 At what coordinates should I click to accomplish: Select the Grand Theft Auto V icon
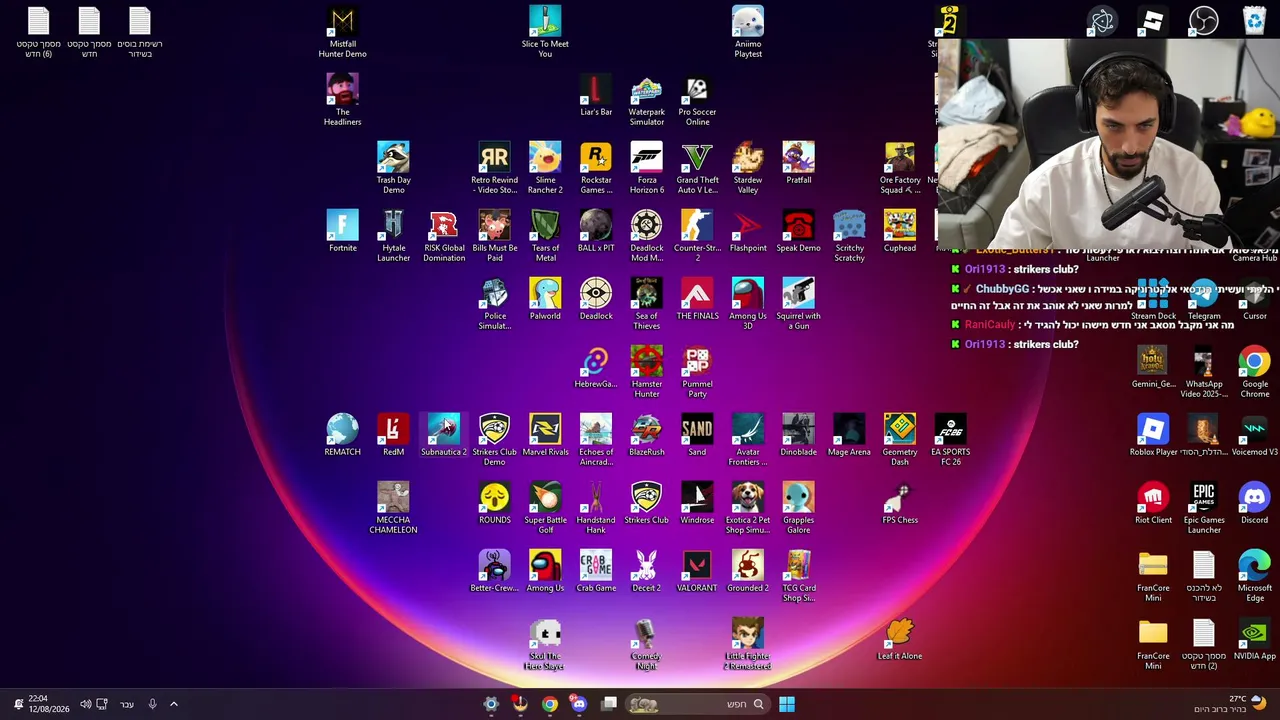[697, 157]
